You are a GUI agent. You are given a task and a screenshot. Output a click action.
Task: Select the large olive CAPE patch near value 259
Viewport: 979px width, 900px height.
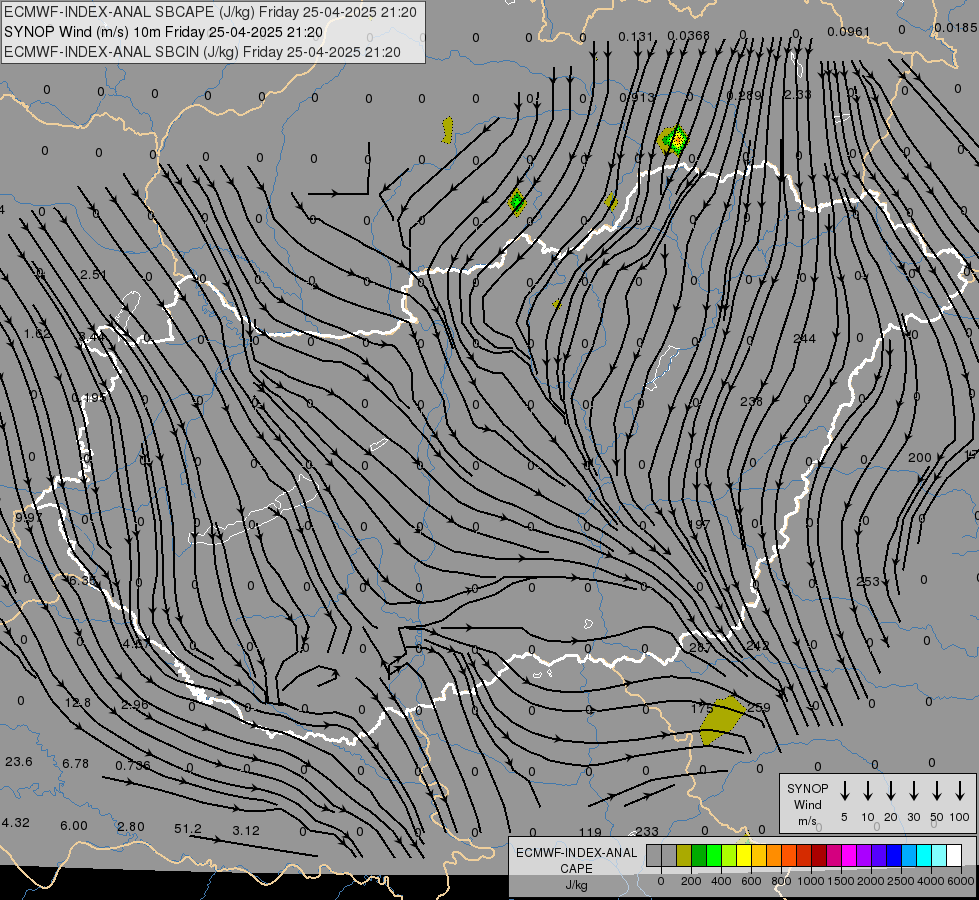pyautogui.click(x=721, y=720)
